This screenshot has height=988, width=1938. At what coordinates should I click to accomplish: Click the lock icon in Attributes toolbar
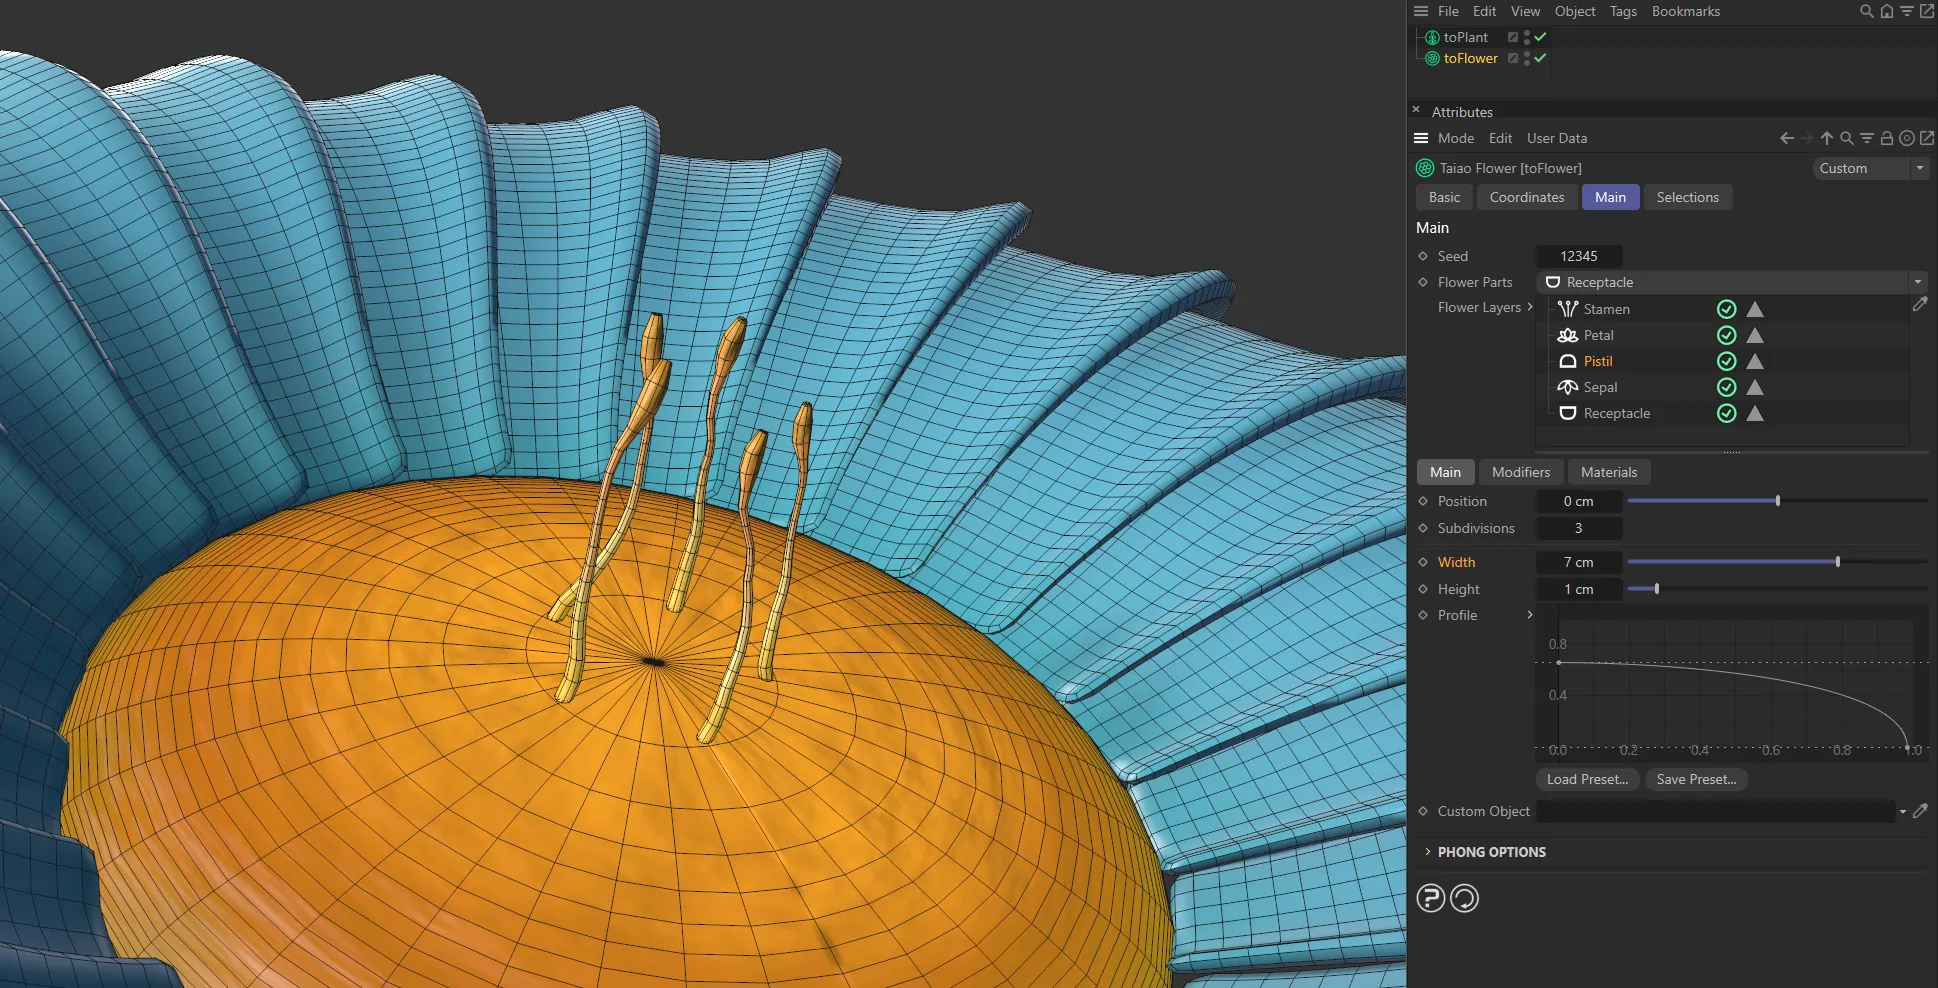coord(1887,138)
